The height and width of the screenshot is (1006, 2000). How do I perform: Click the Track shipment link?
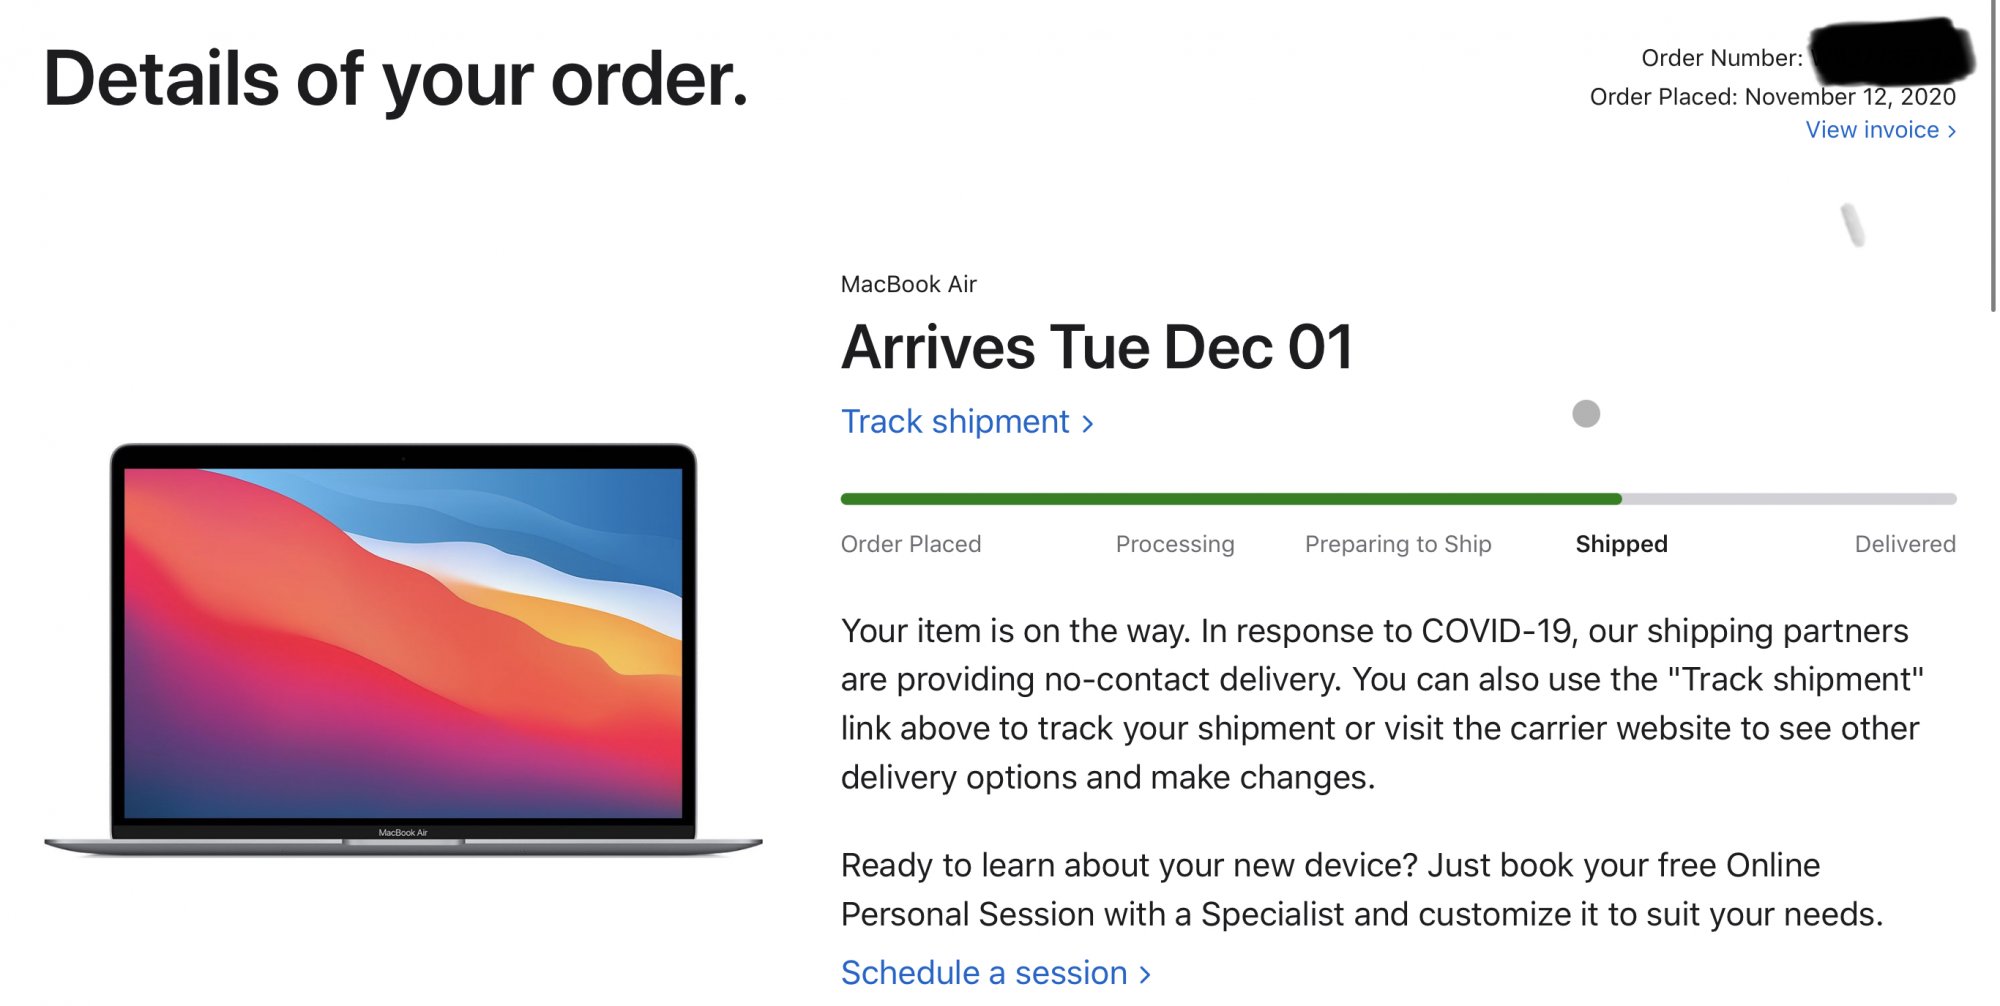[x=955, y=422]
